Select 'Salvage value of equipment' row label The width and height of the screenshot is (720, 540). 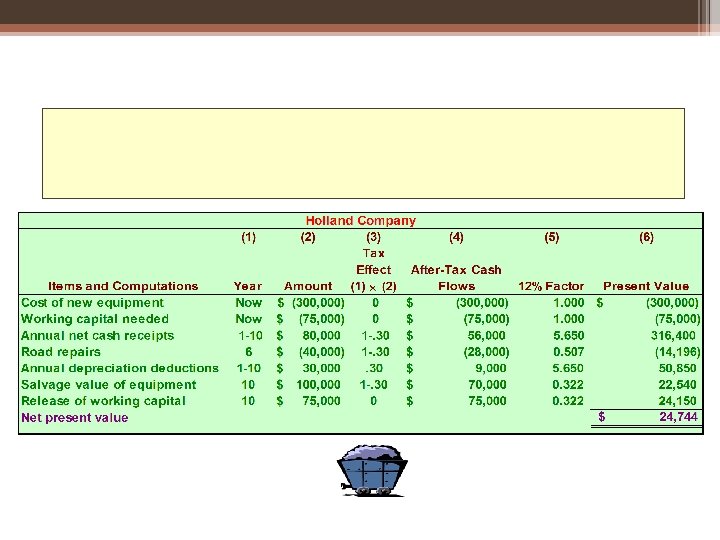point(109,385)
